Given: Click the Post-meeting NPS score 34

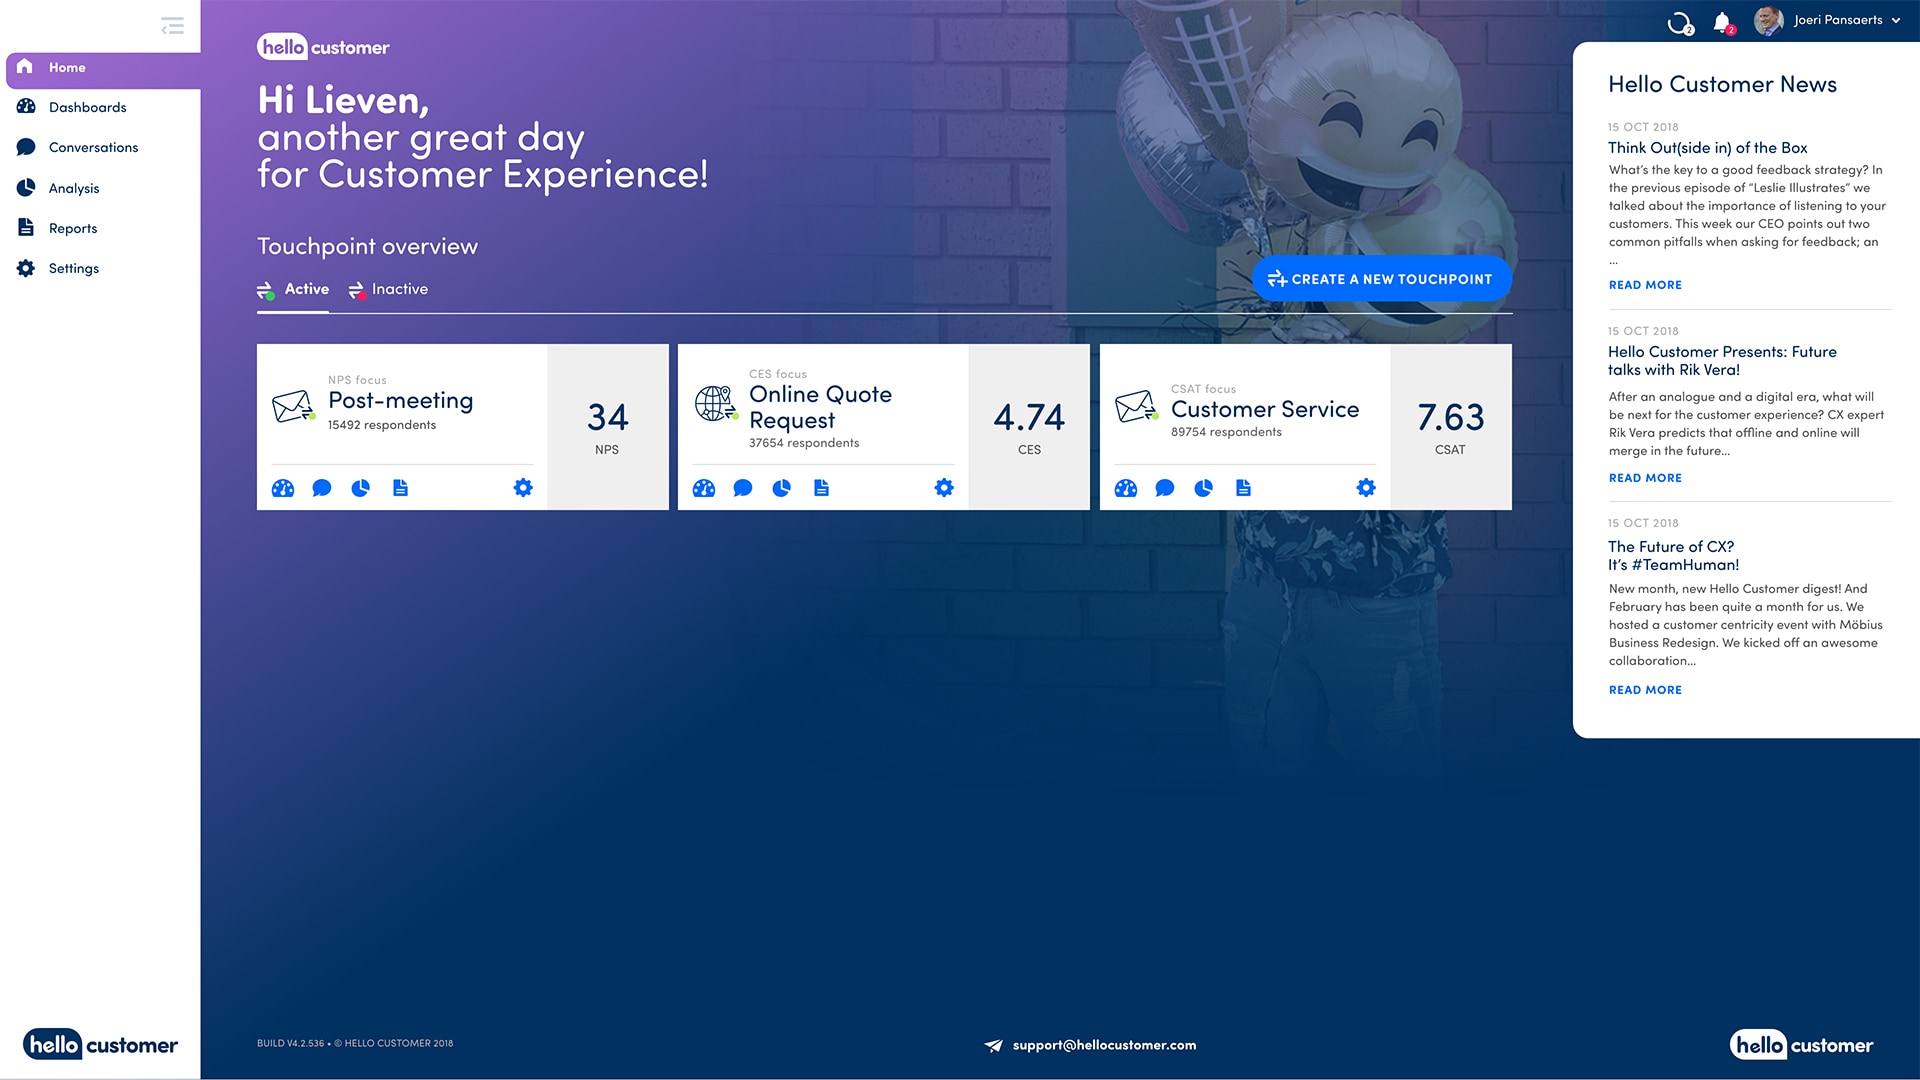Looking at the screenshot, I should [607, 417].
